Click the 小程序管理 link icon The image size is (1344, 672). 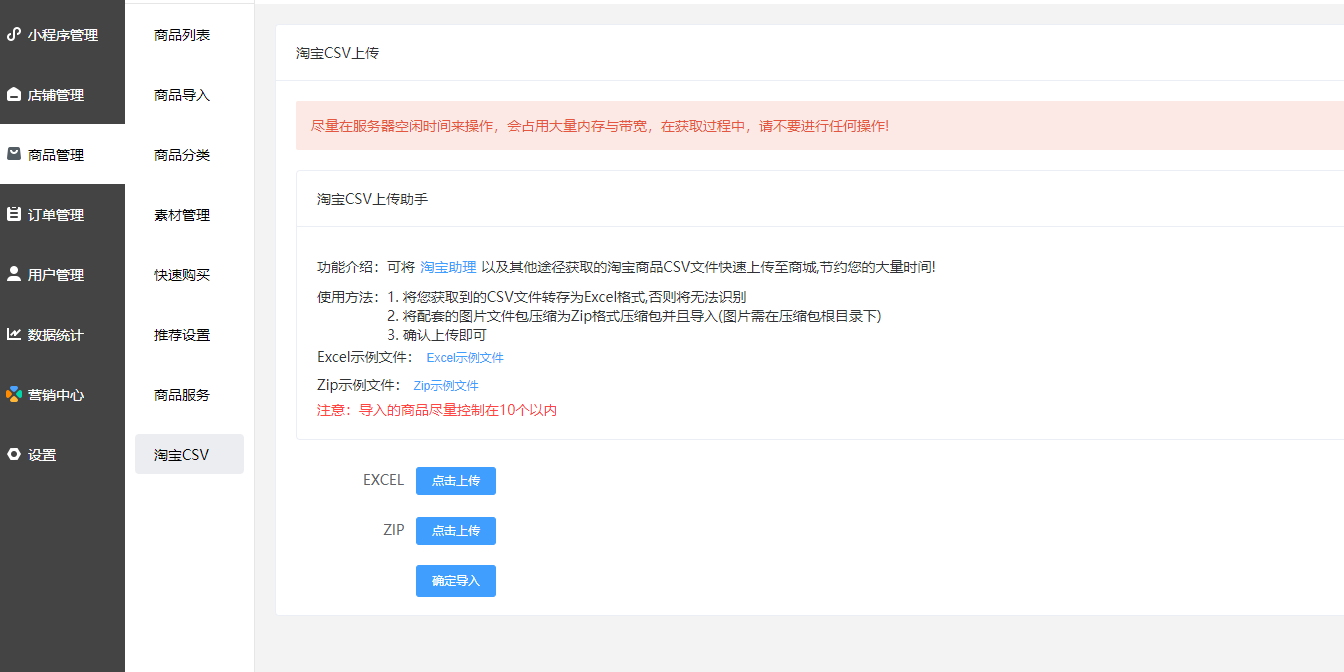point(14,34)
